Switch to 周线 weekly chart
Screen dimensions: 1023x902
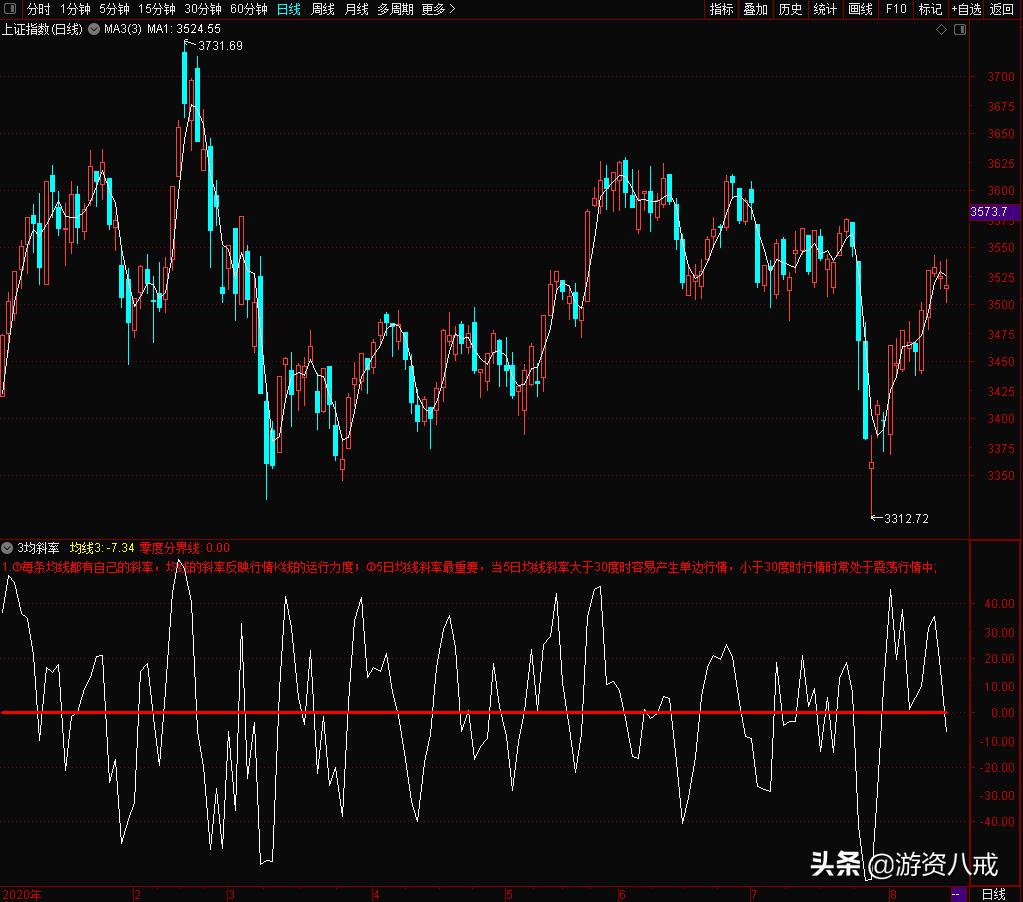(x=322, y=9)
